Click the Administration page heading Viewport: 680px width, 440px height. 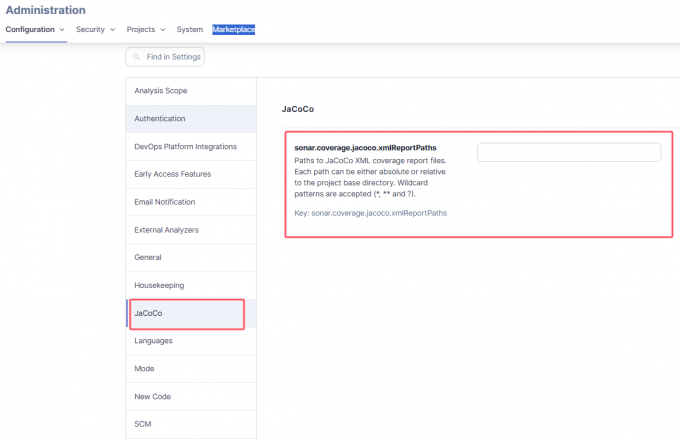click(x=46, y=10)
